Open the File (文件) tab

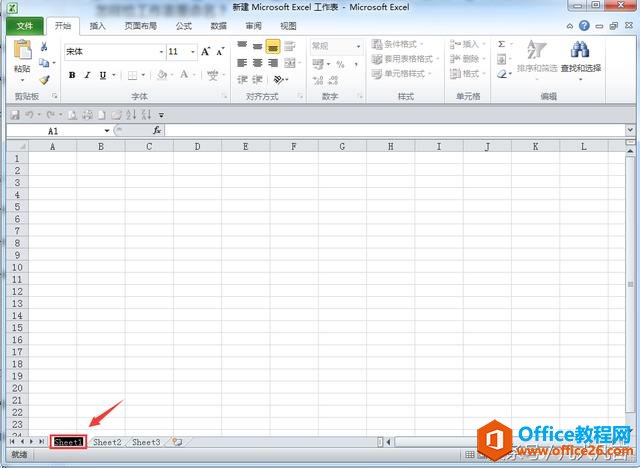tap(24, 26)
